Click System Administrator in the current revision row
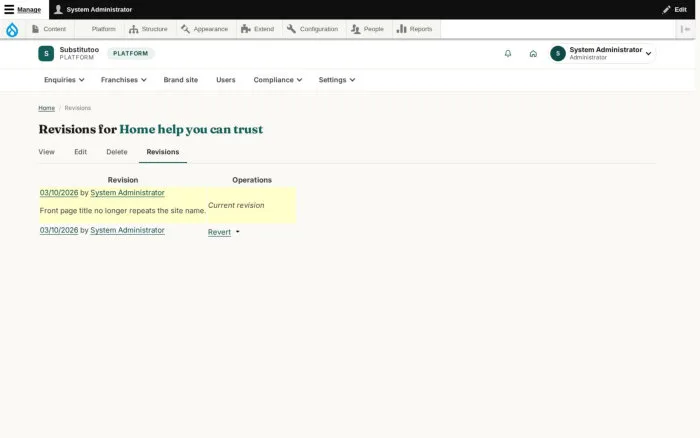The image size is (700, 438). pyautogui.click(x=127, y=193)
